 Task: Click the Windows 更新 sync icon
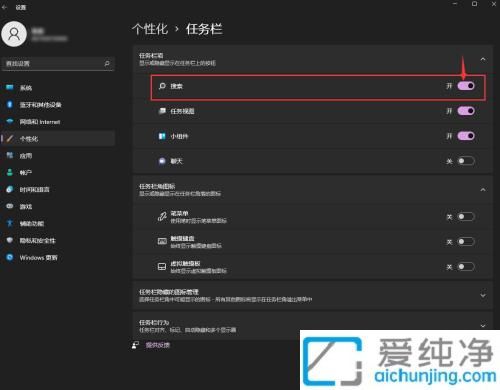[10, 257]
